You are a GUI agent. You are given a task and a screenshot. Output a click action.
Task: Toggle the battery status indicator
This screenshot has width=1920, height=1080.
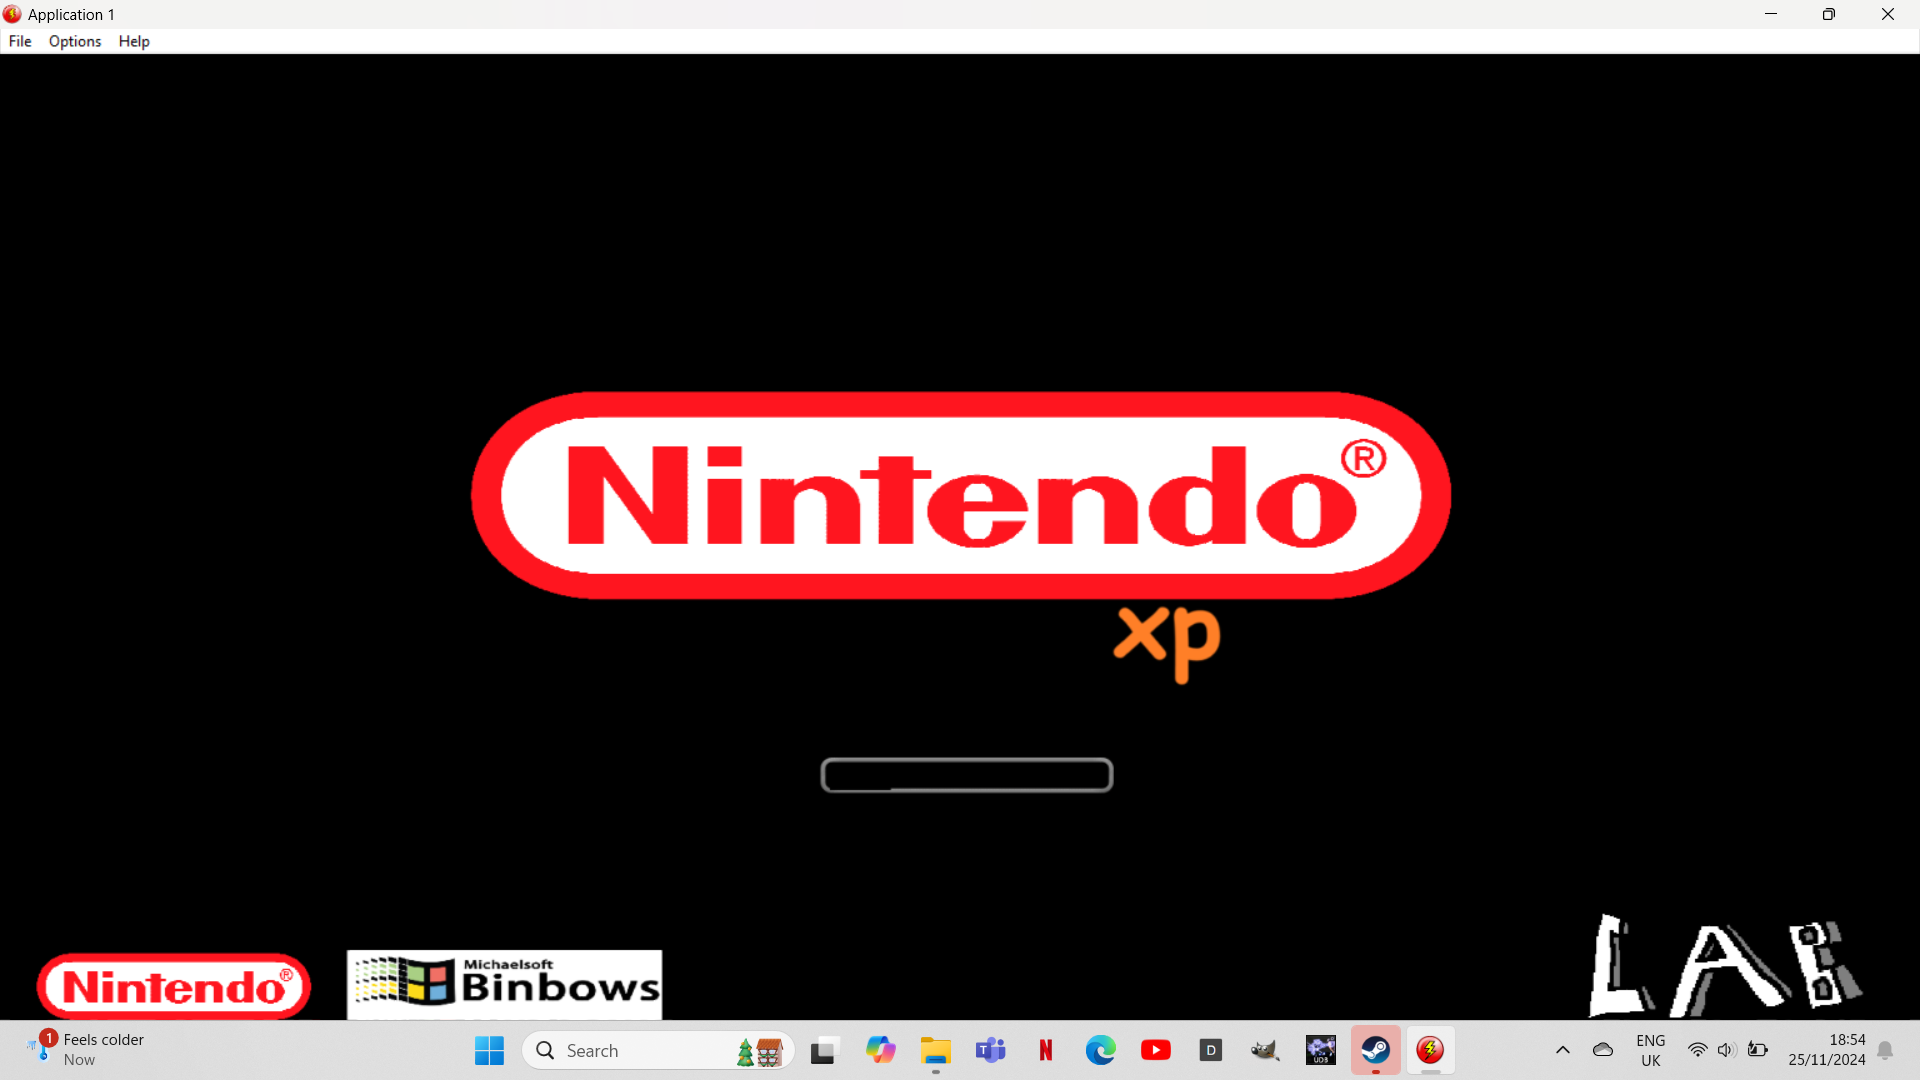point(1758,1050)
